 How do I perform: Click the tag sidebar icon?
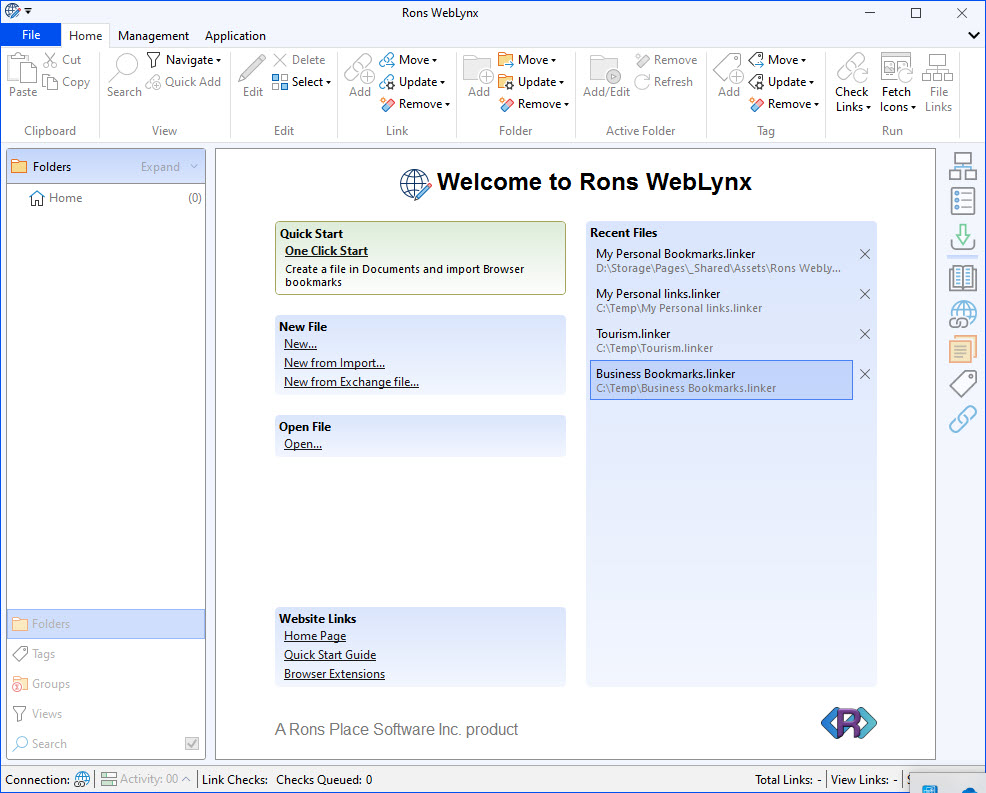[x=963, y=384]
